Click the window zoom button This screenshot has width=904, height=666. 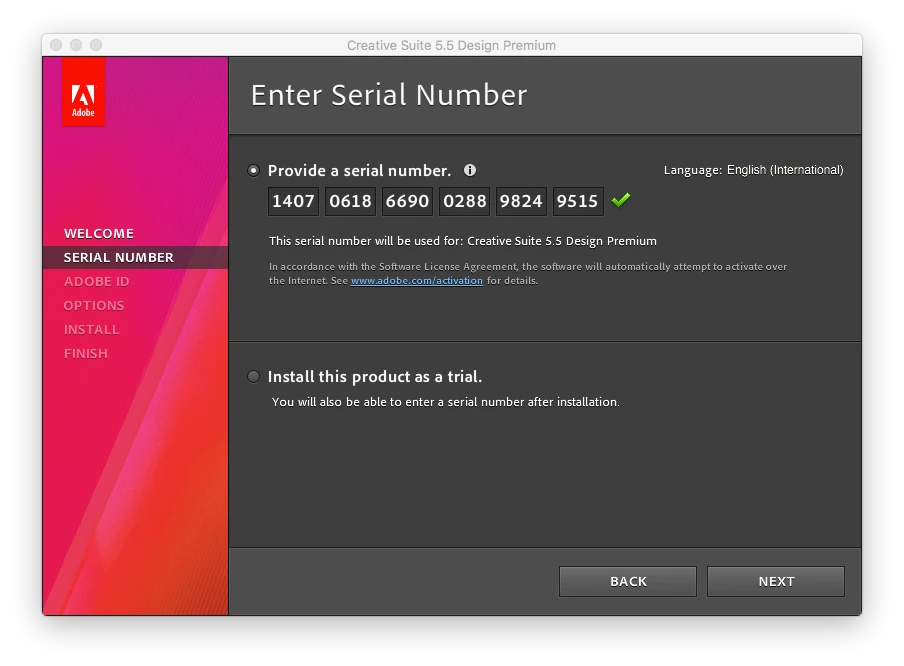pyautogui.click(x=96, y=45)
